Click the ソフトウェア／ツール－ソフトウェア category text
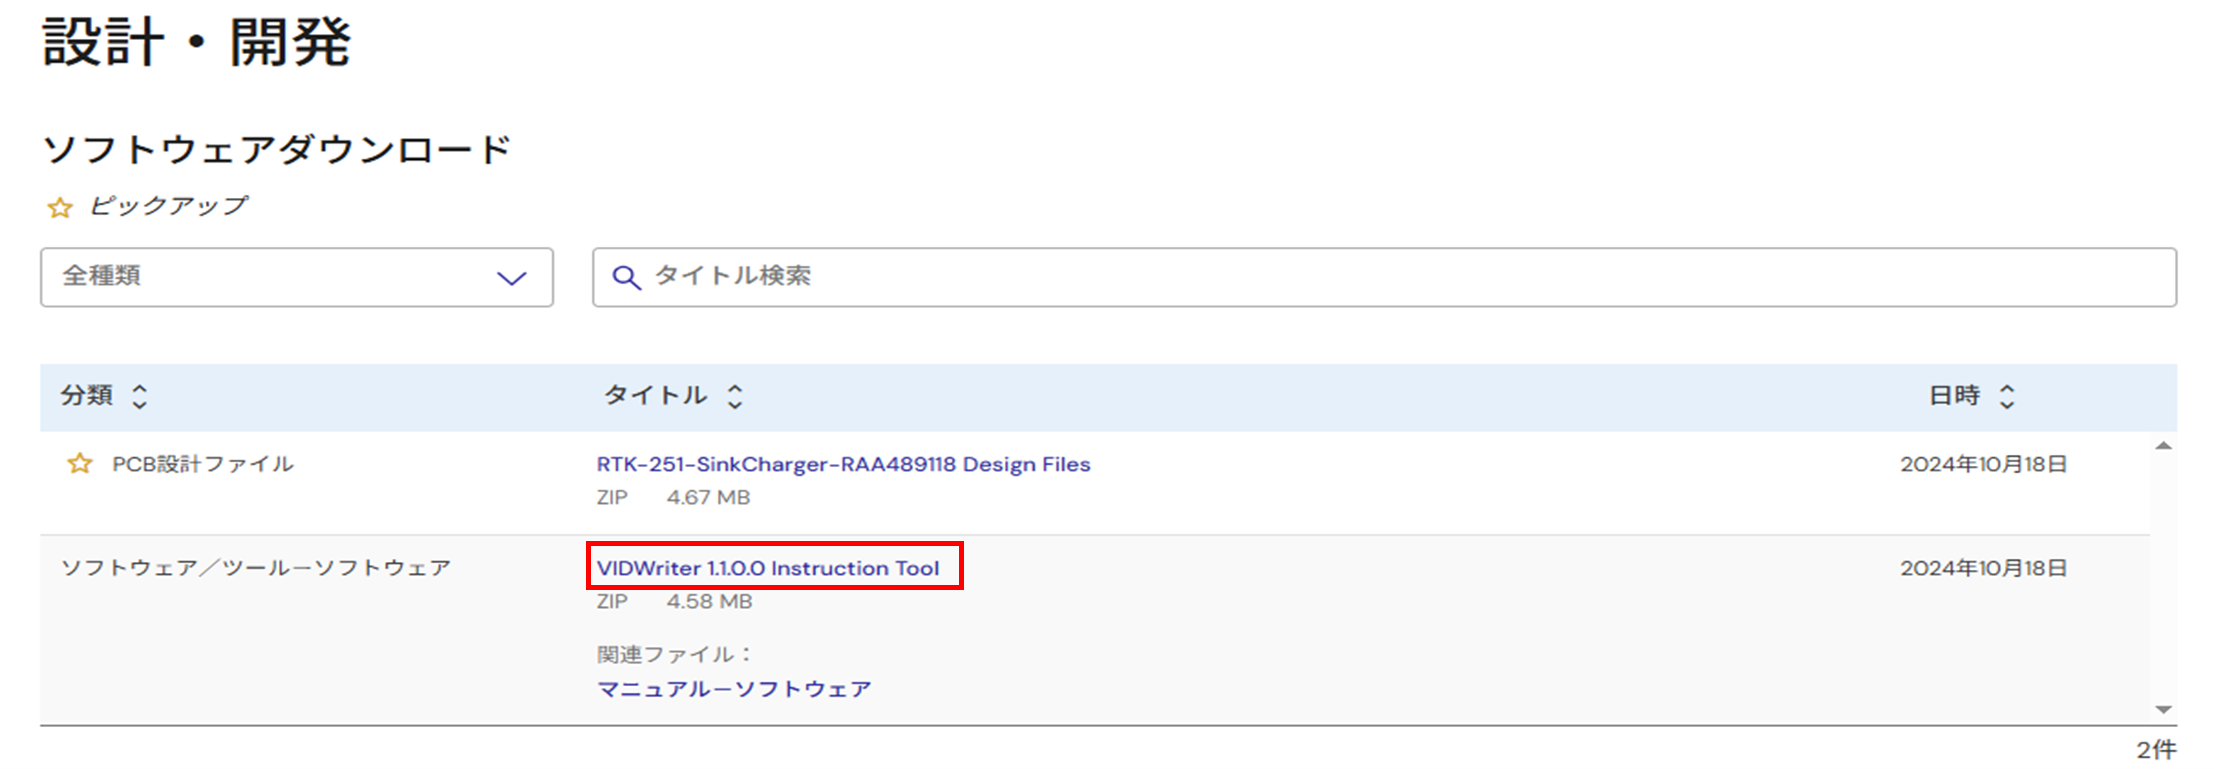Viewport: 2214px width, 769px height. [x=256, y=568]
